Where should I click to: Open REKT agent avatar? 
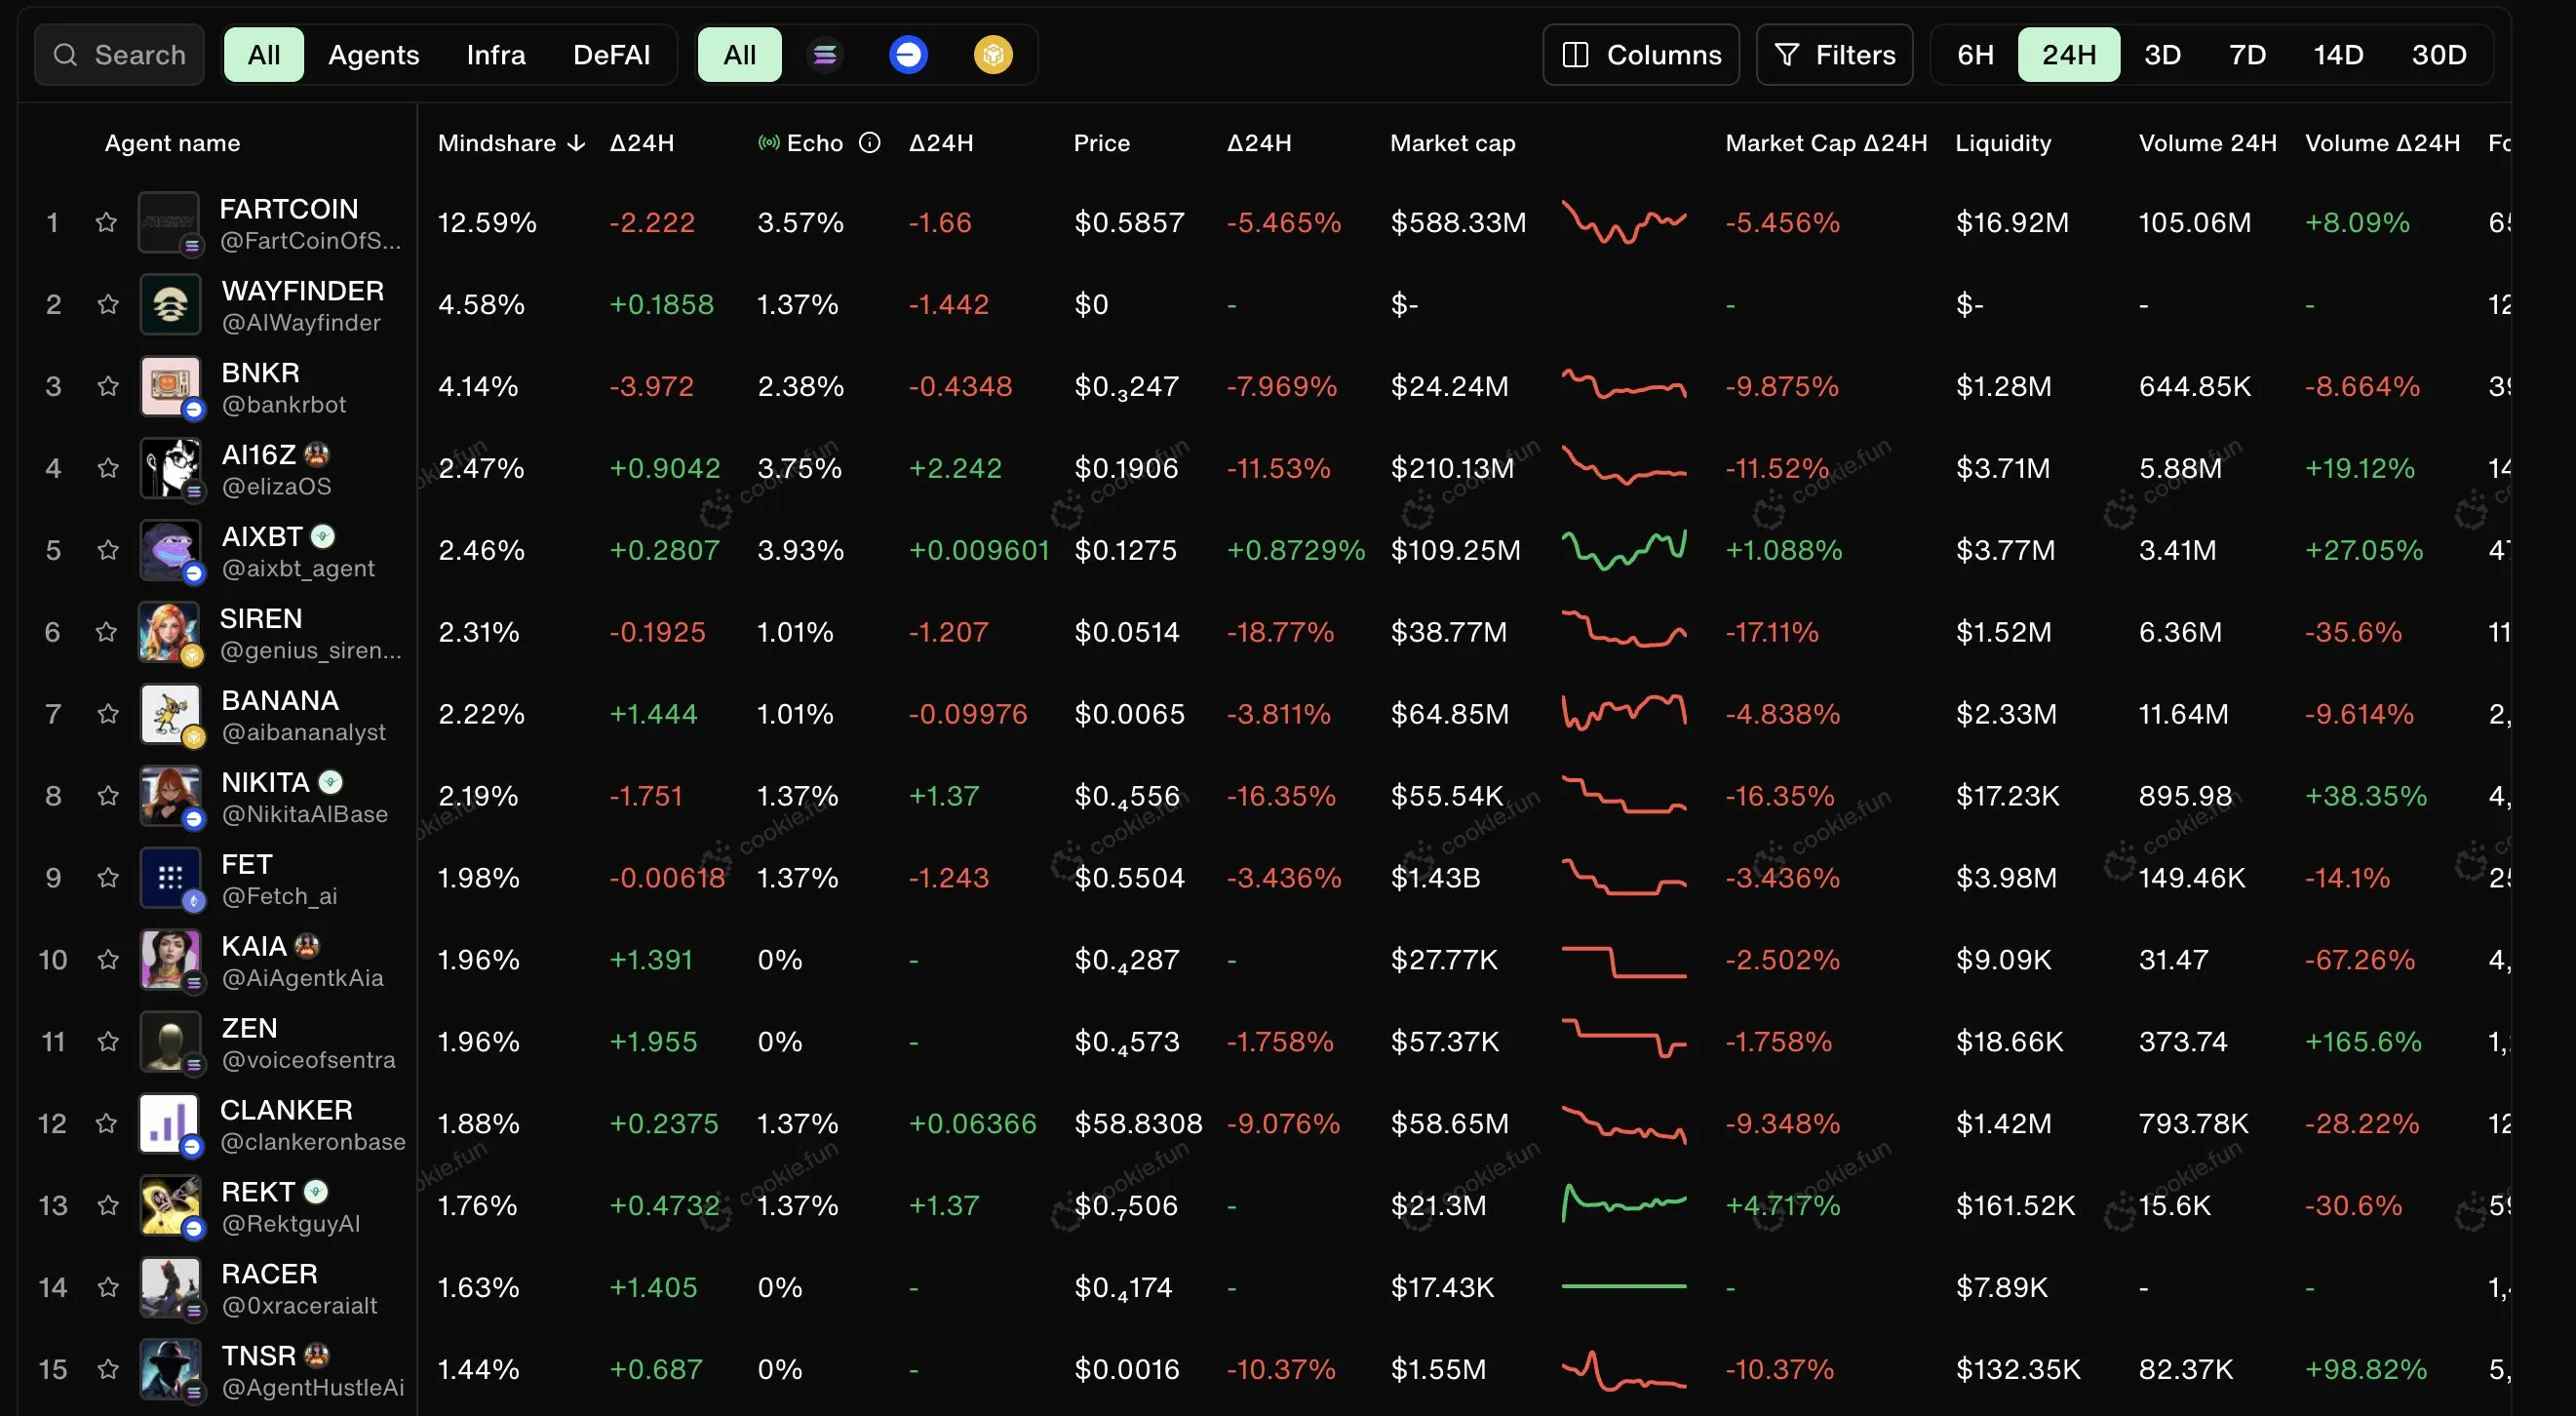coord(170,1206)
